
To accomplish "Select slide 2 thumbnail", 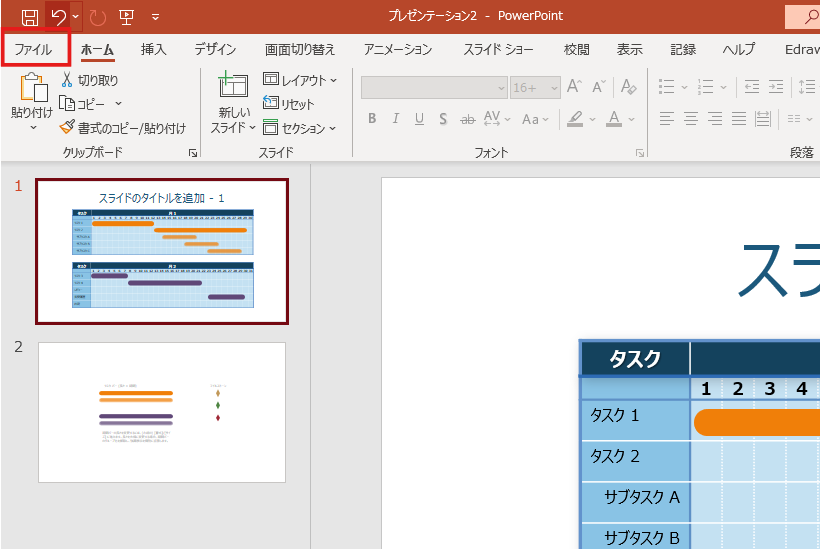I will pos(162,413).
